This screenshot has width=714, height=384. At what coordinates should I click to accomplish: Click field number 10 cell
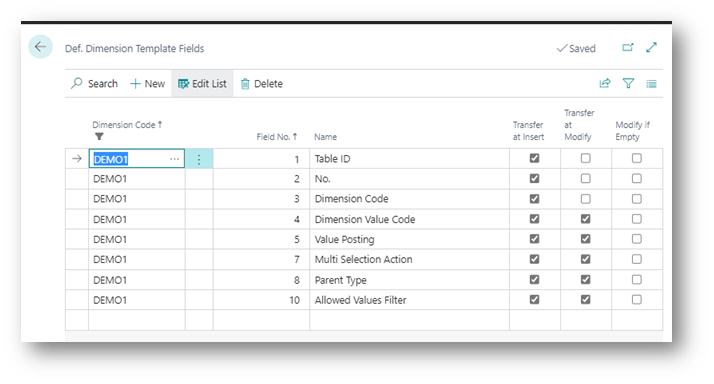click(x=261, y=300)
